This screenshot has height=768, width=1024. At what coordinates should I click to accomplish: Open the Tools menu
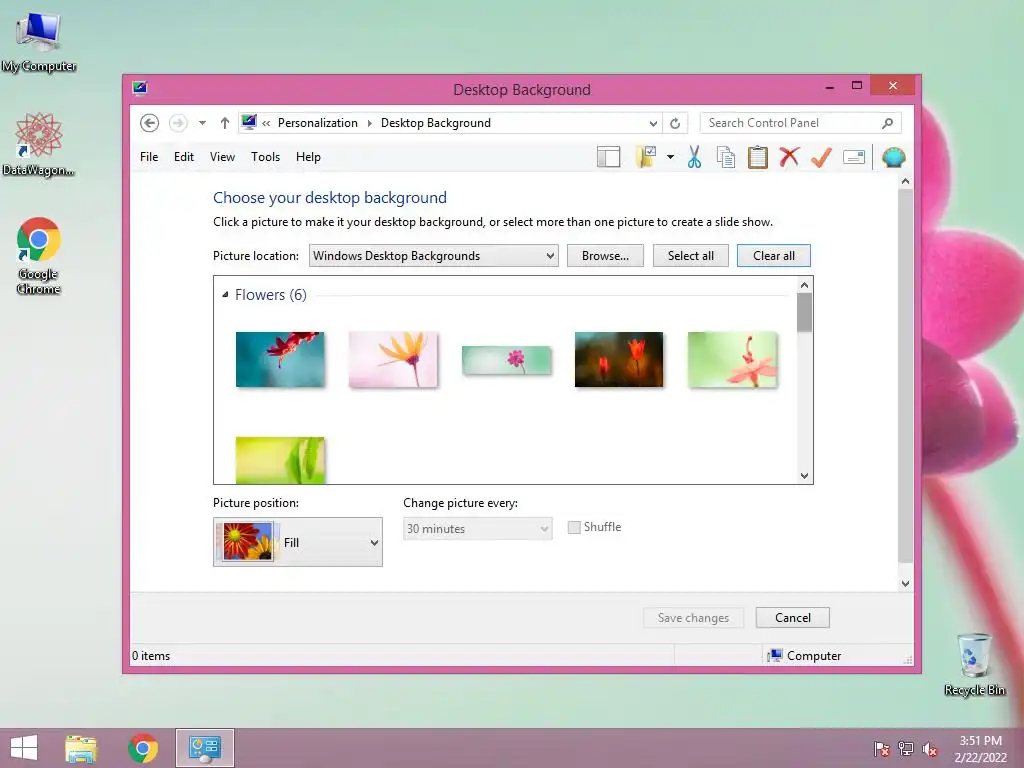coord(265,157)
